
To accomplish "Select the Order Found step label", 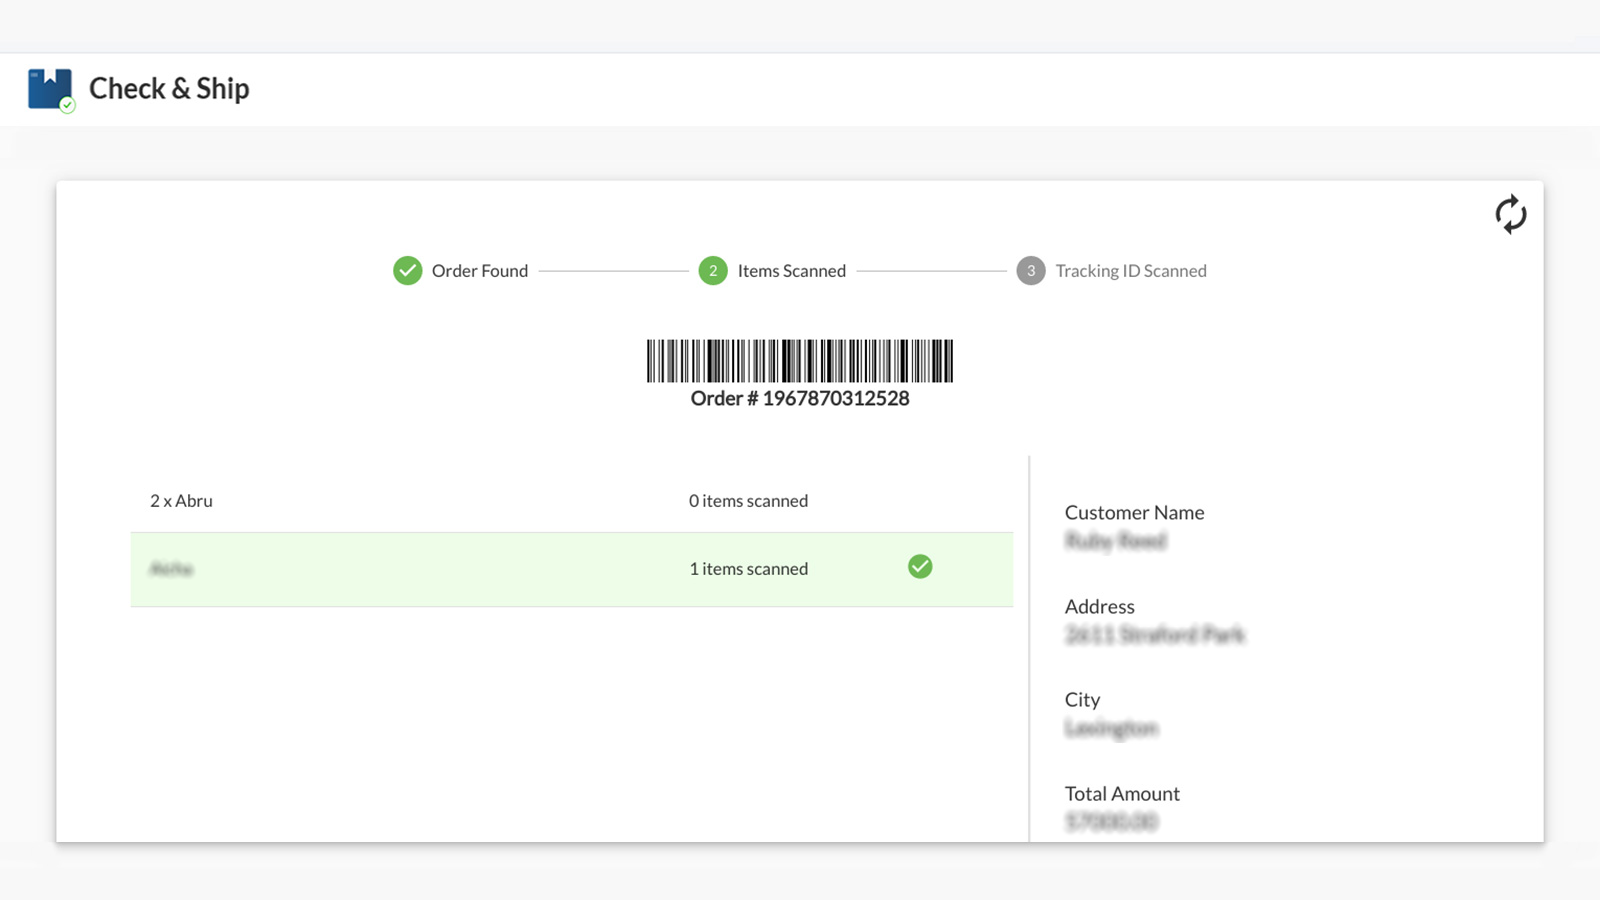I will click(479, 271).
